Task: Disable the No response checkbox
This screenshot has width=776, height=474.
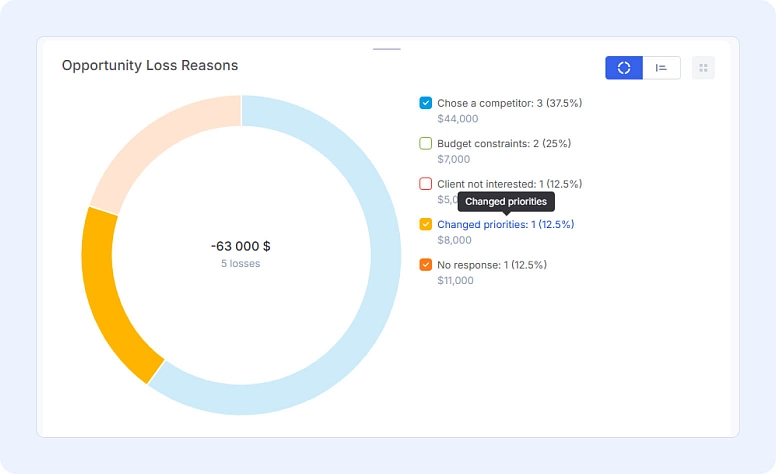Action: click(426, 265)
